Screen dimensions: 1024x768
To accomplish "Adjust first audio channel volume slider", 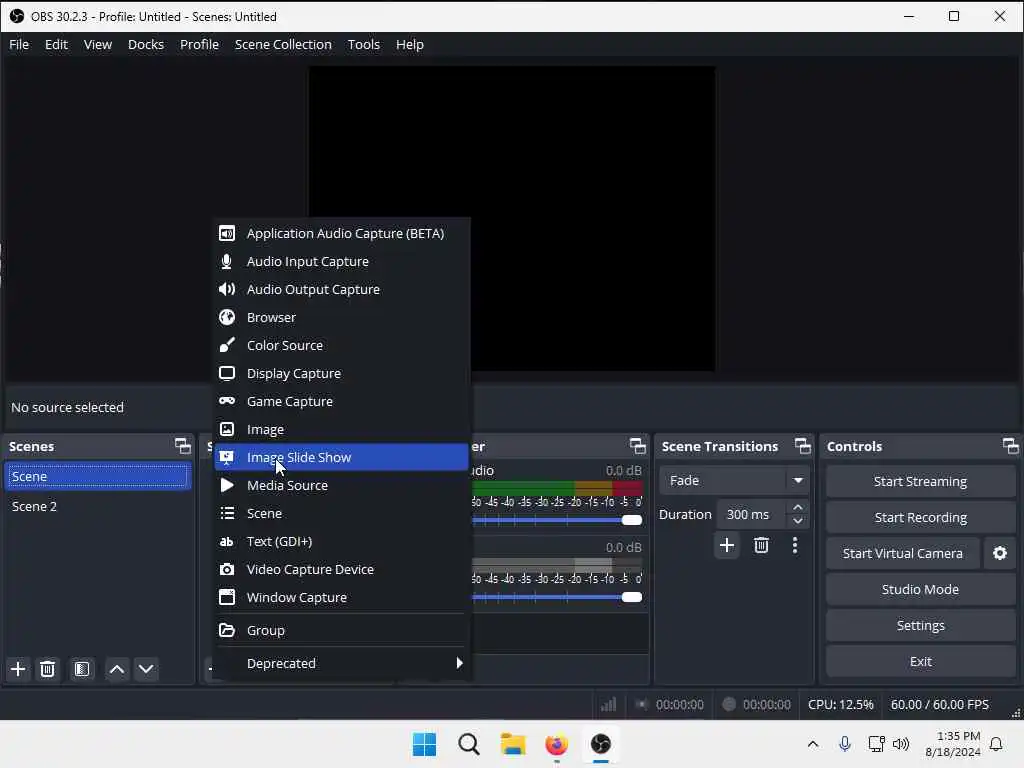I will point(557,520).
